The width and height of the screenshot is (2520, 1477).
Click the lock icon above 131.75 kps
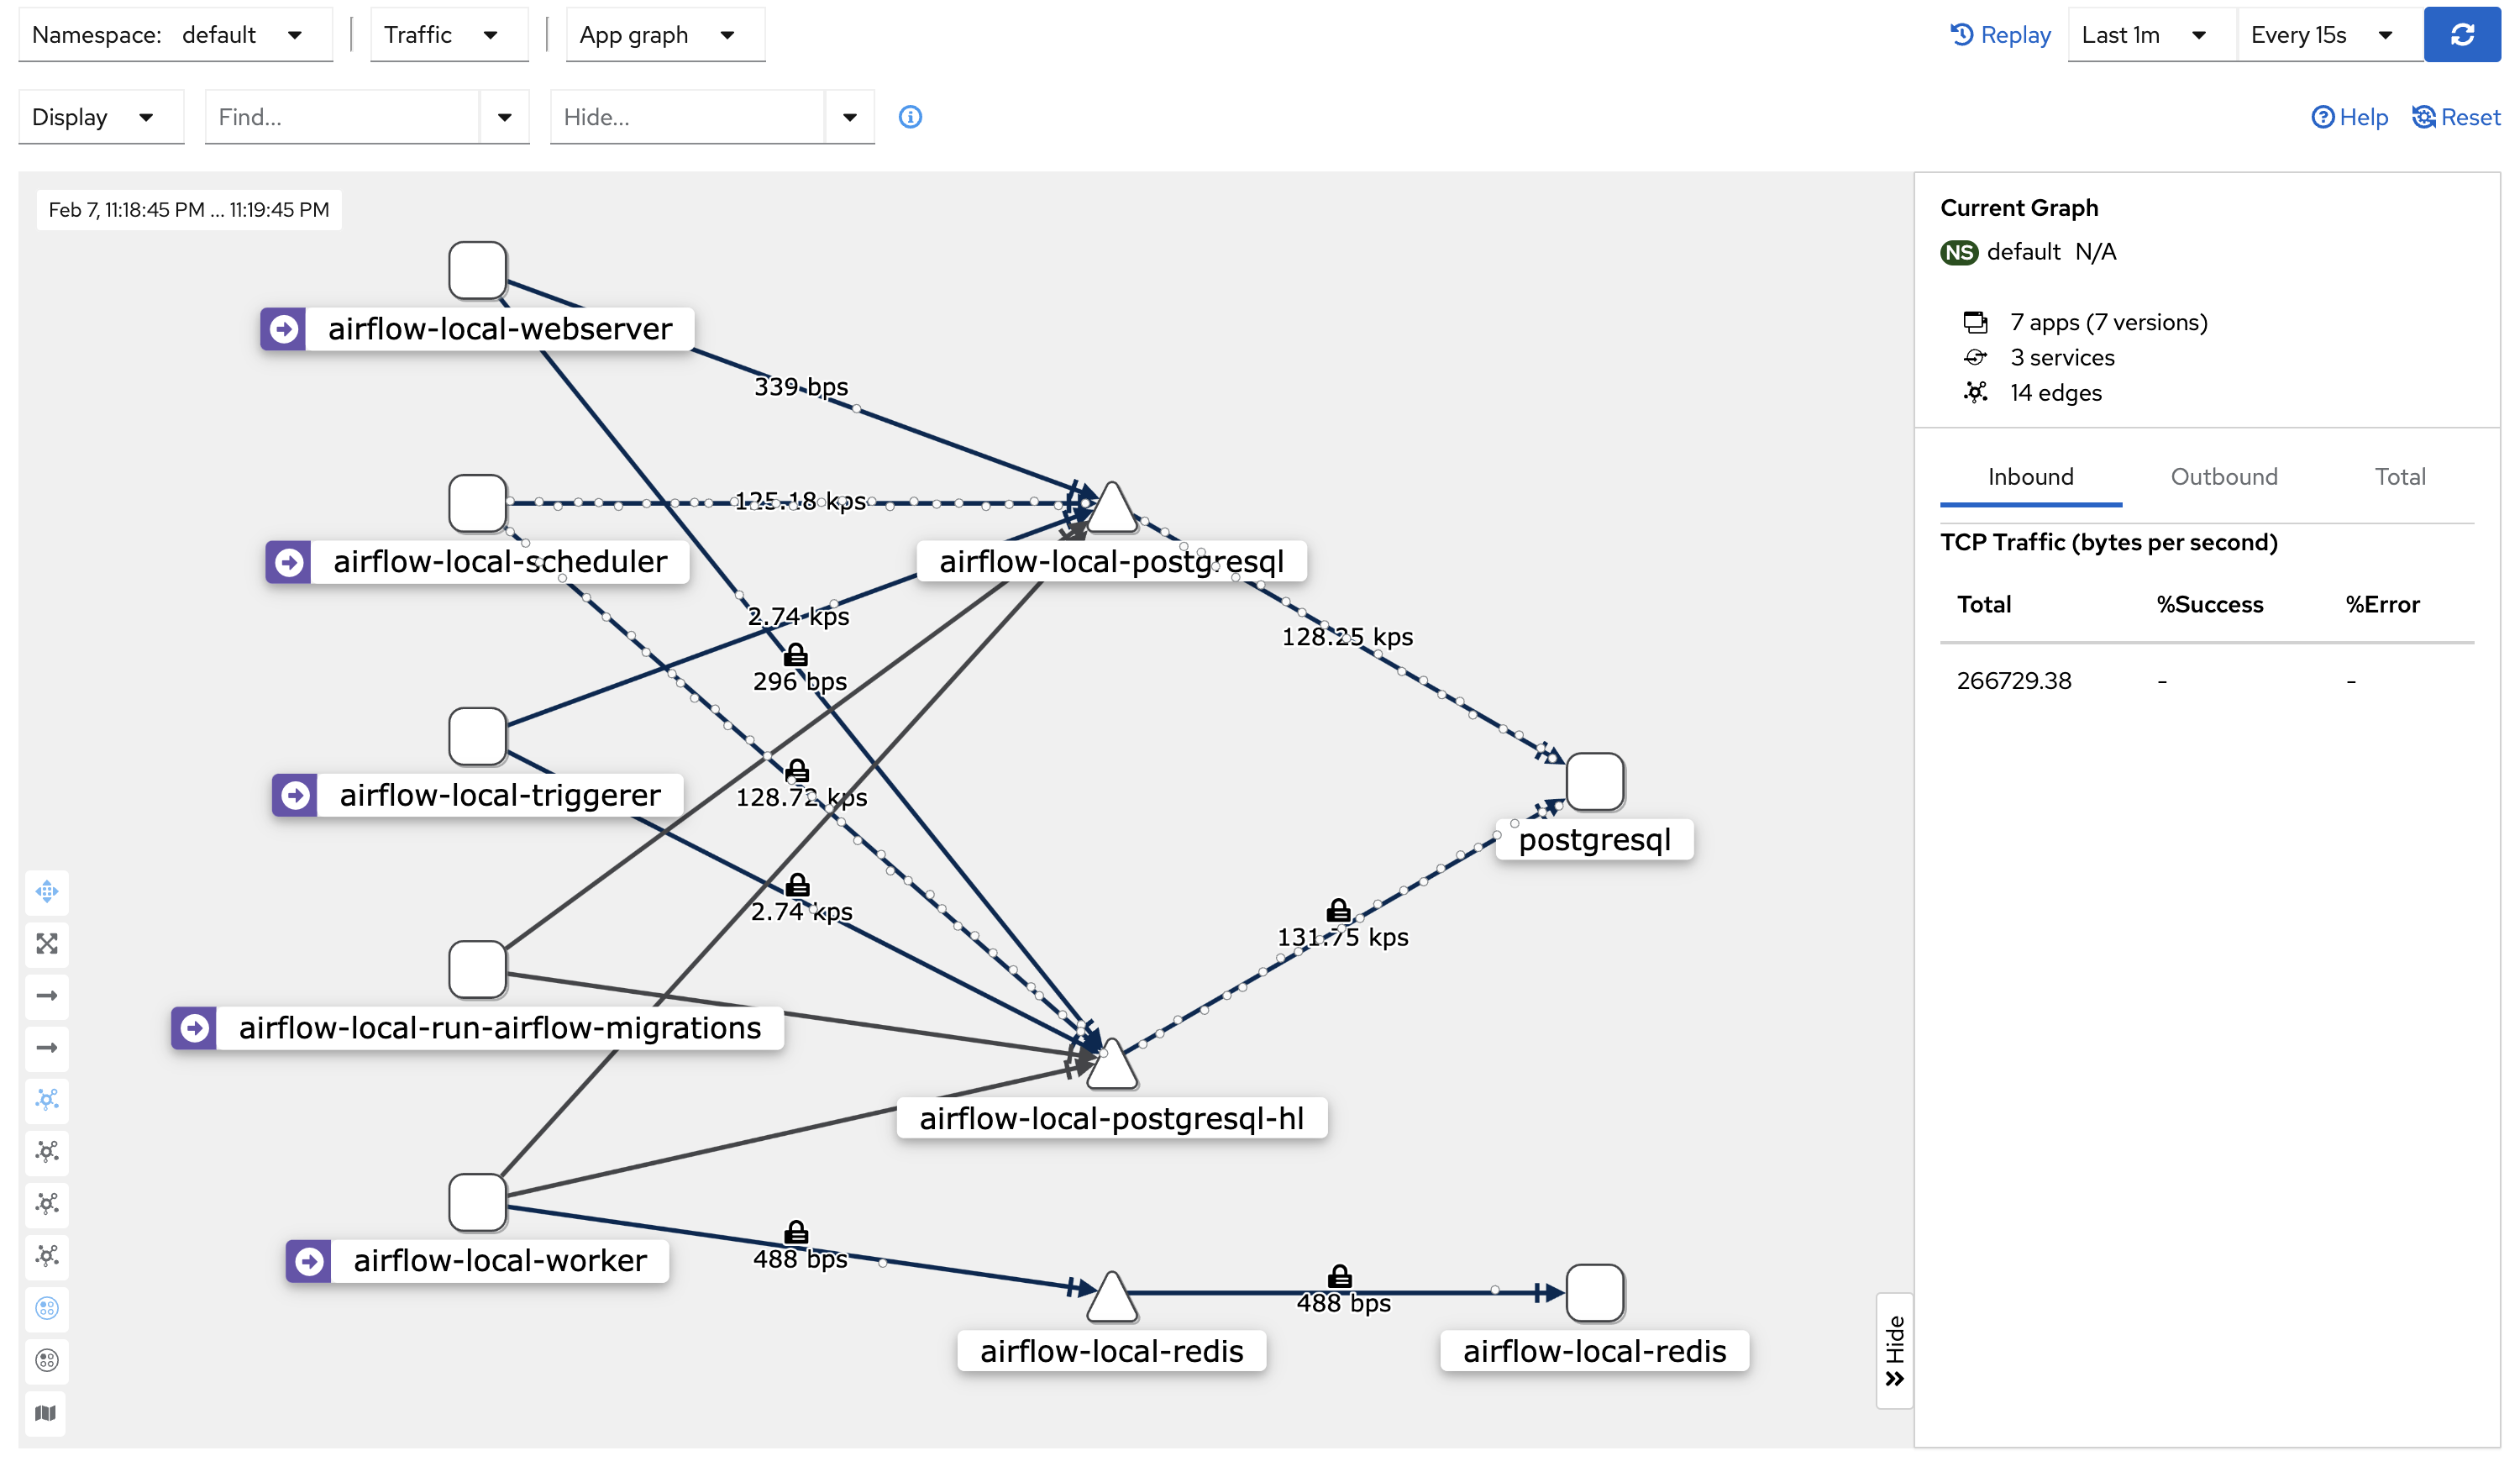[1338, 910]
